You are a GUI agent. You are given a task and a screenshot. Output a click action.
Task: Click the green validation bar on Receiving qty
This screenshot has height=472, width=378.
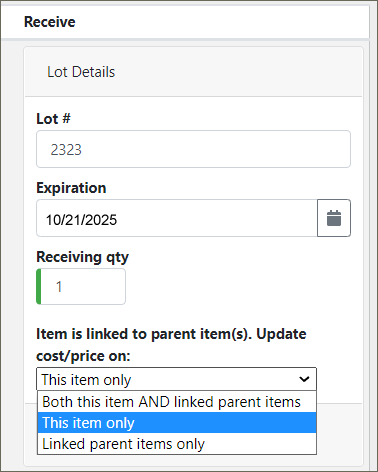(39, 286)
